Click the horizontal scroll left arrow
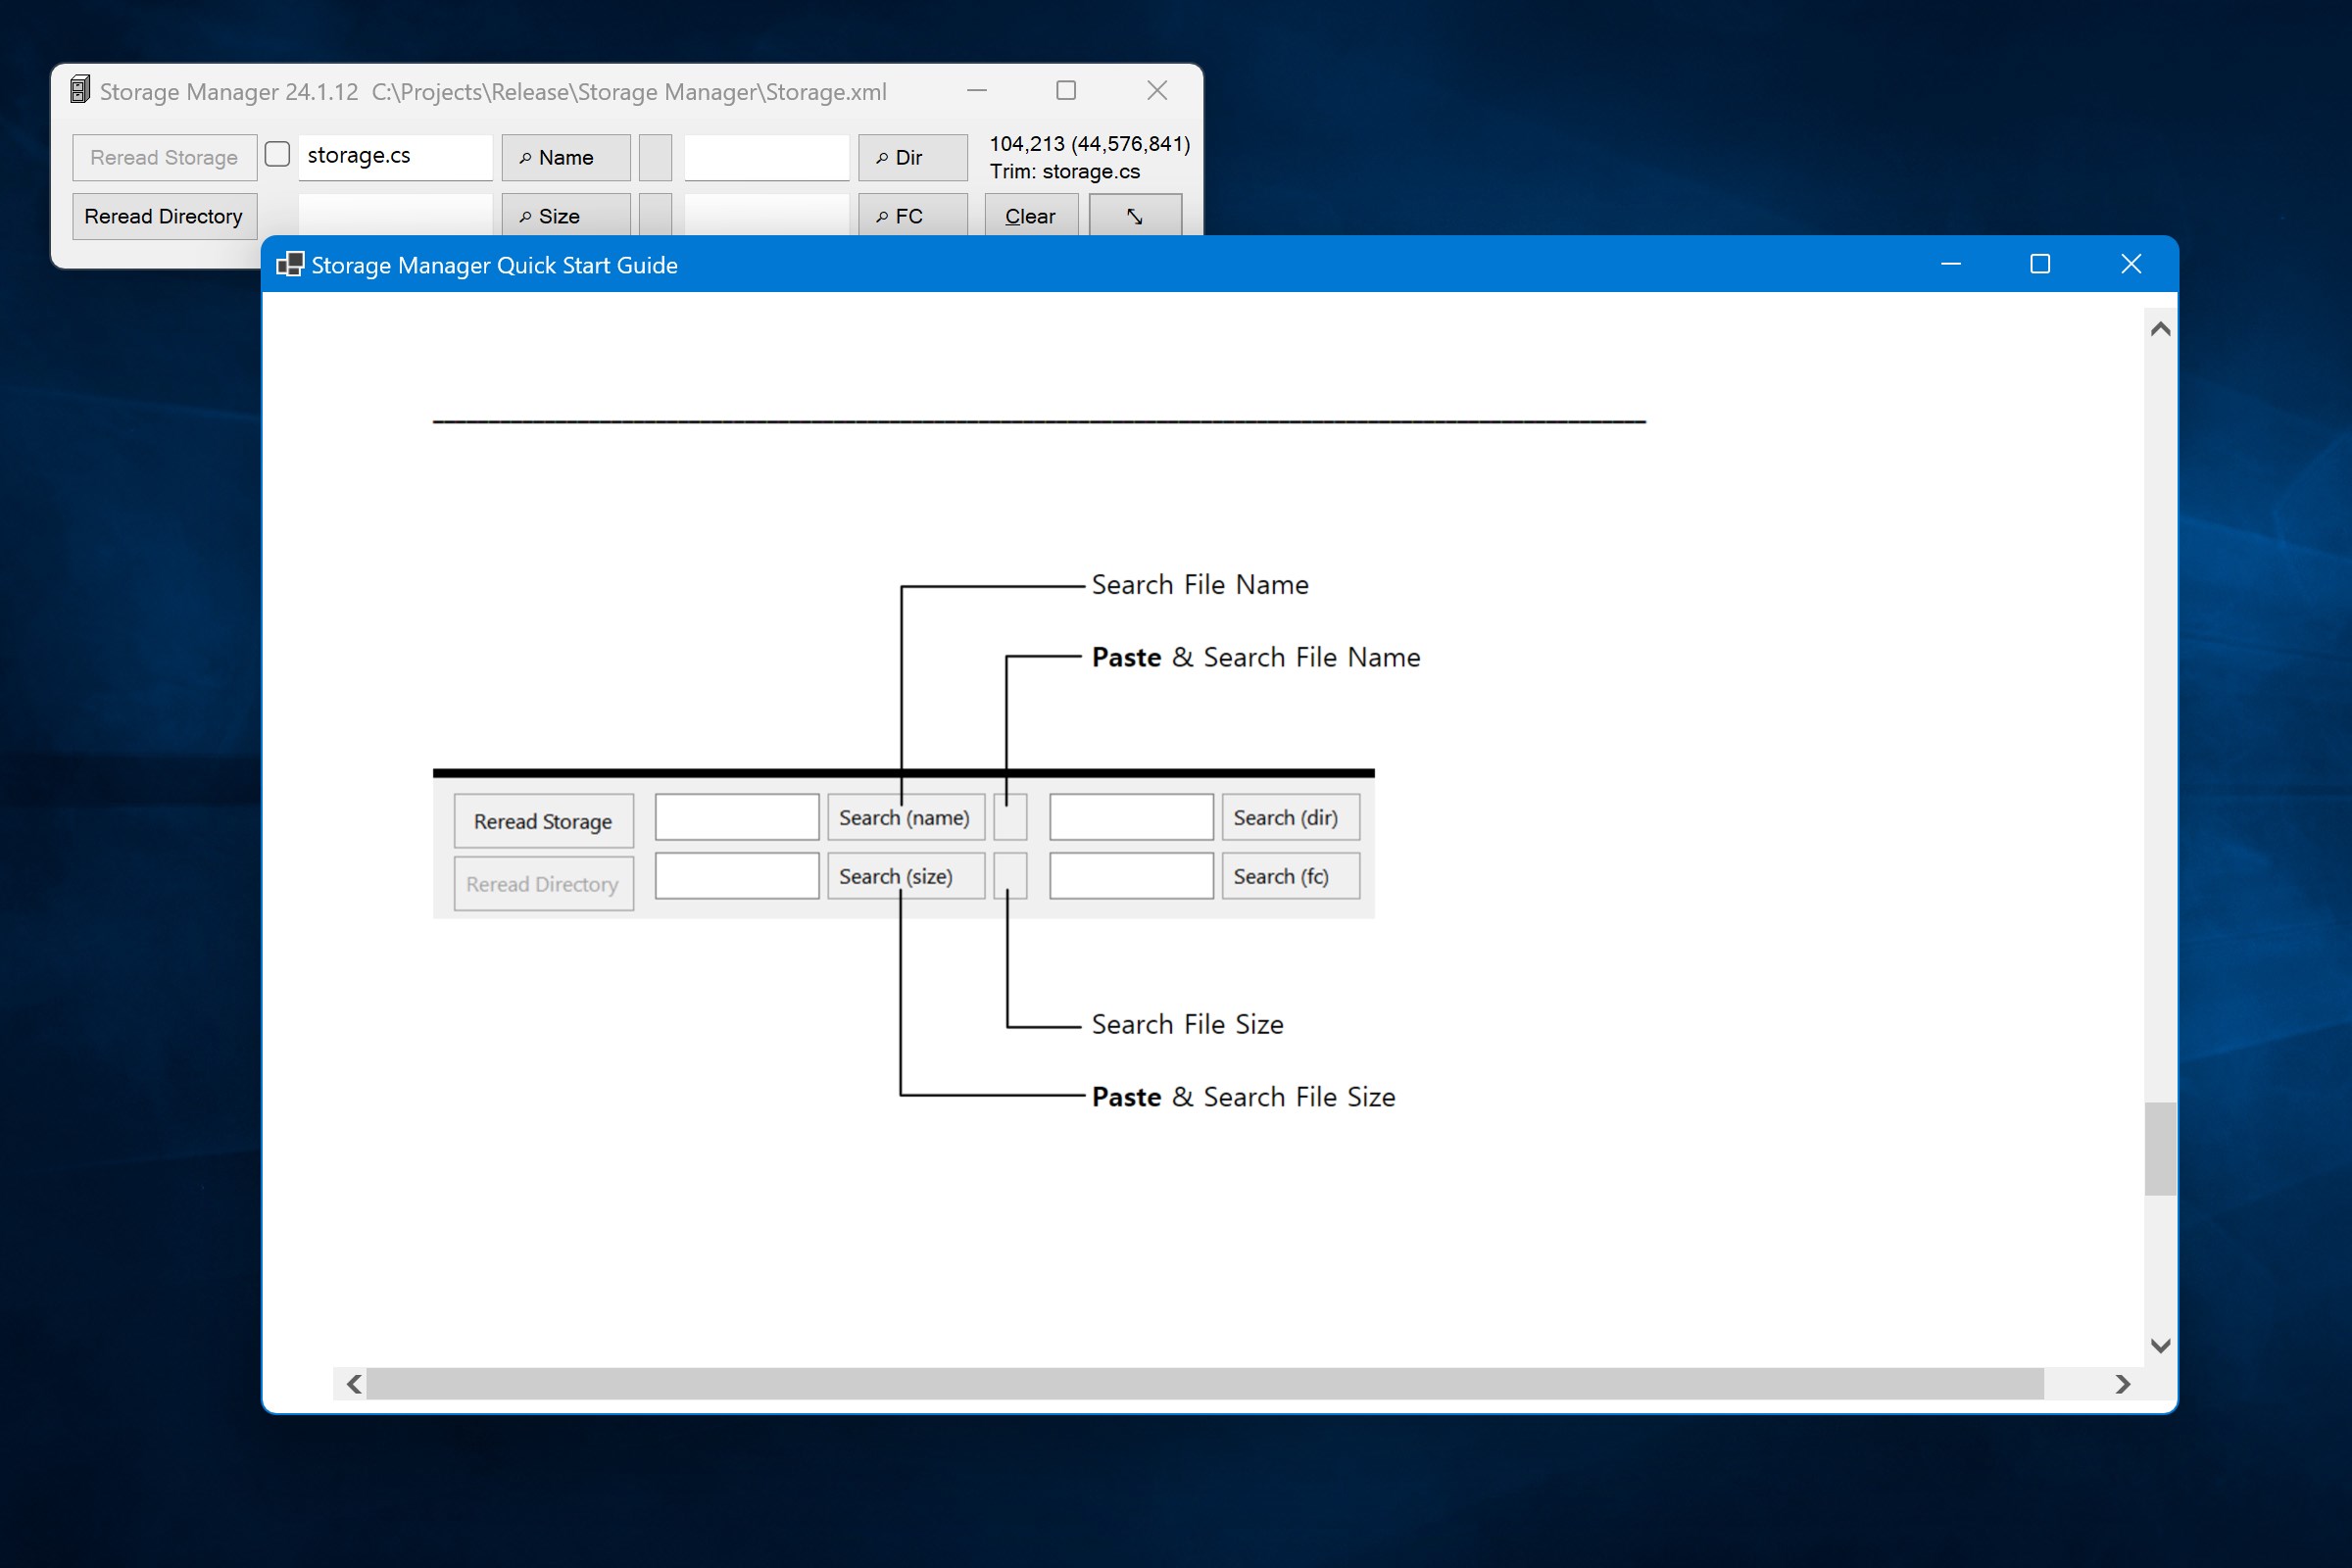Screen dimensions: 2352x1568 tap(354, 1383)
